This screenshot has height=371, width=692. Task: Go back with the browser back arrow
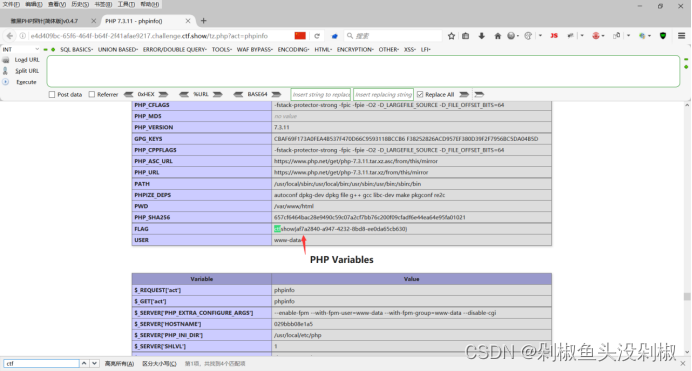coord(10,36)
